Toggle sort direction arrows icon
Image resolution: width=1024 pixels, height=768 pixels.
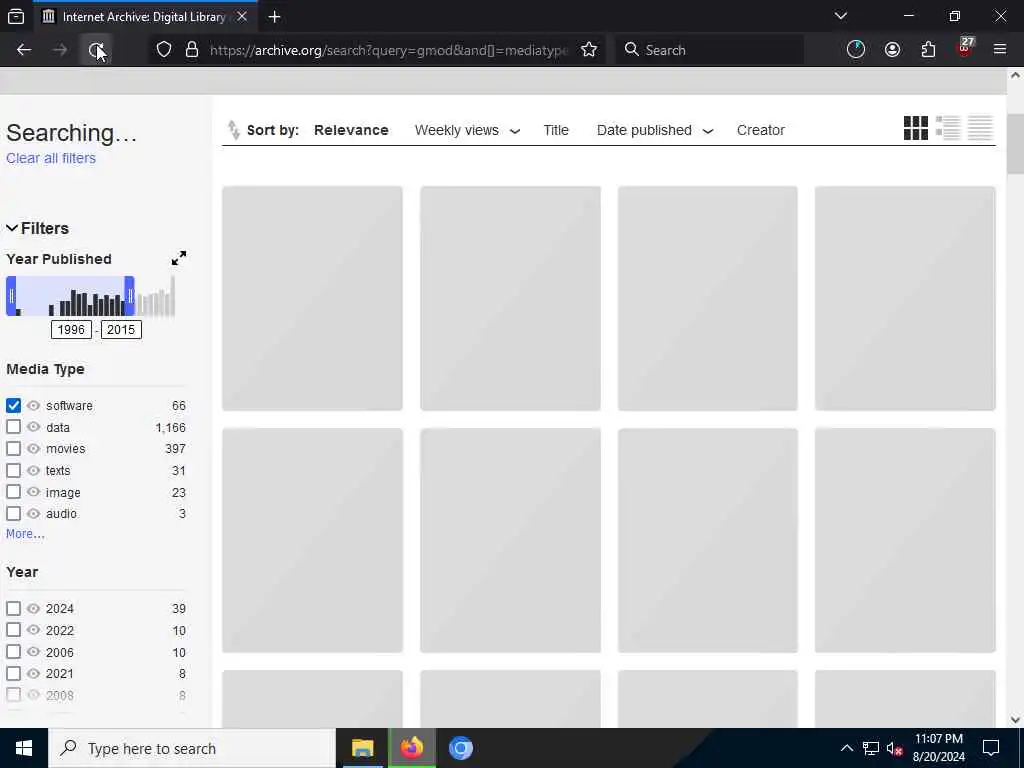coord(233,130)
